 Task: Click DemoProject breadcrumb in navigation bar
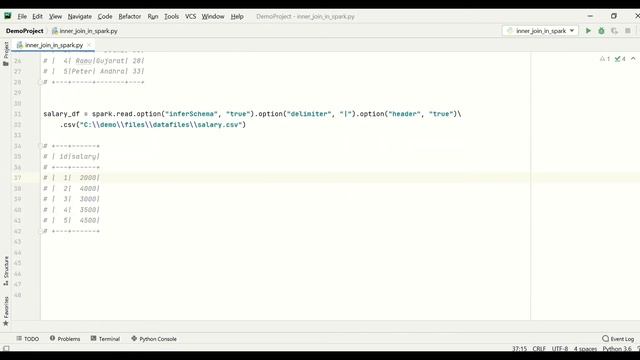24,31
